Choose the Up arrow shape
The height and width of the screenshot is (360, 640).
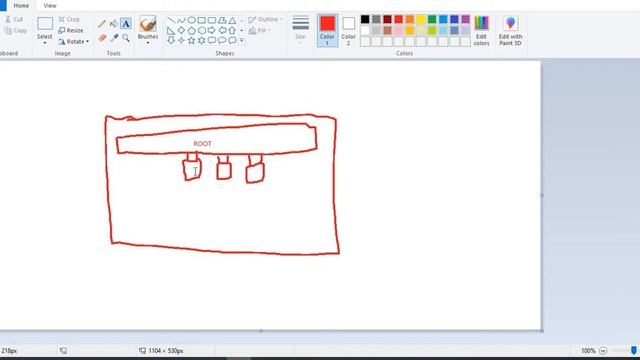coord(232,30)
